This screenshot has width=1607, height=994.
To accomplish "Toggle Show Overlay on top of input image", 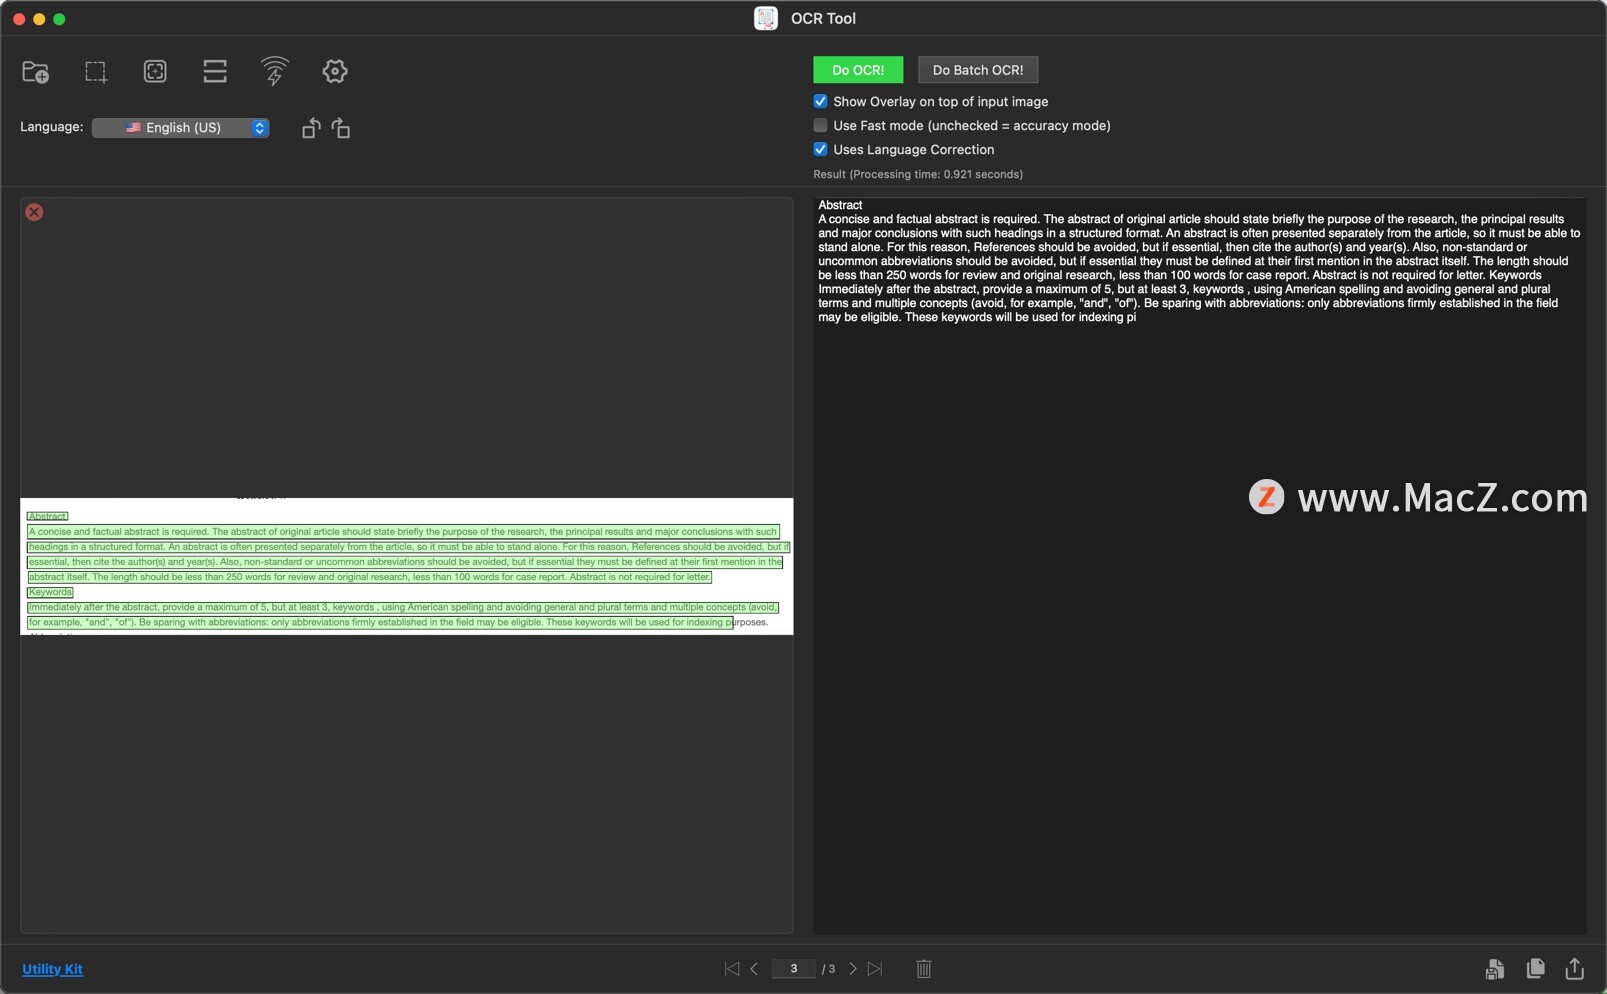I will [x=820, y=101].
